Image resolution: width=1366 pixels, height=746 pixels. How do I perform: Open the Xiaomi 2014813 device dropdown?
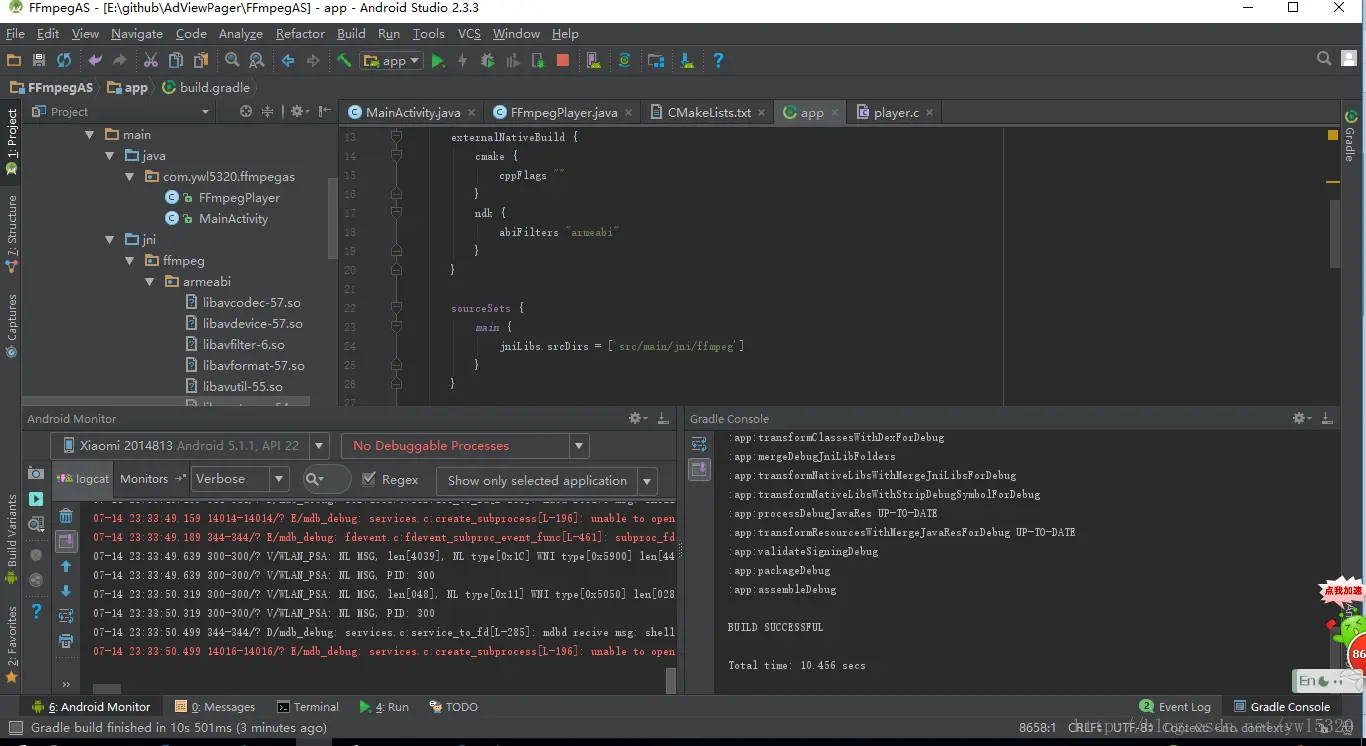190,446
